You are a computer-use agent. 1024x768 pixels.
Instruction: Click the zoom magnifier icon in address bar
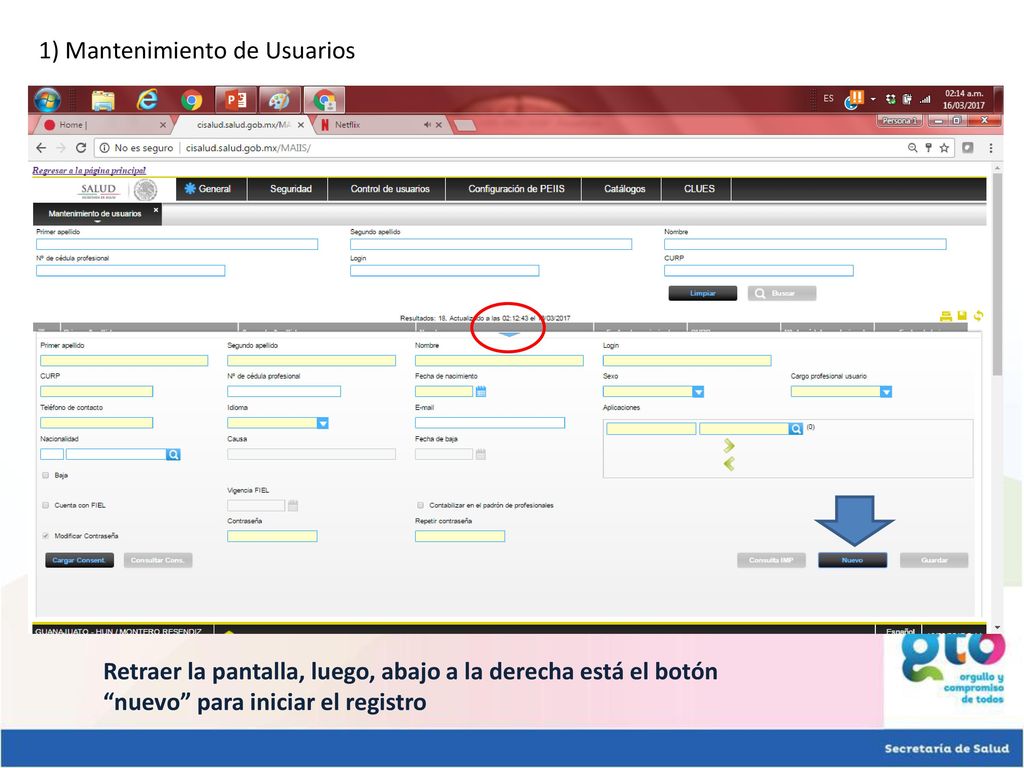912,148
